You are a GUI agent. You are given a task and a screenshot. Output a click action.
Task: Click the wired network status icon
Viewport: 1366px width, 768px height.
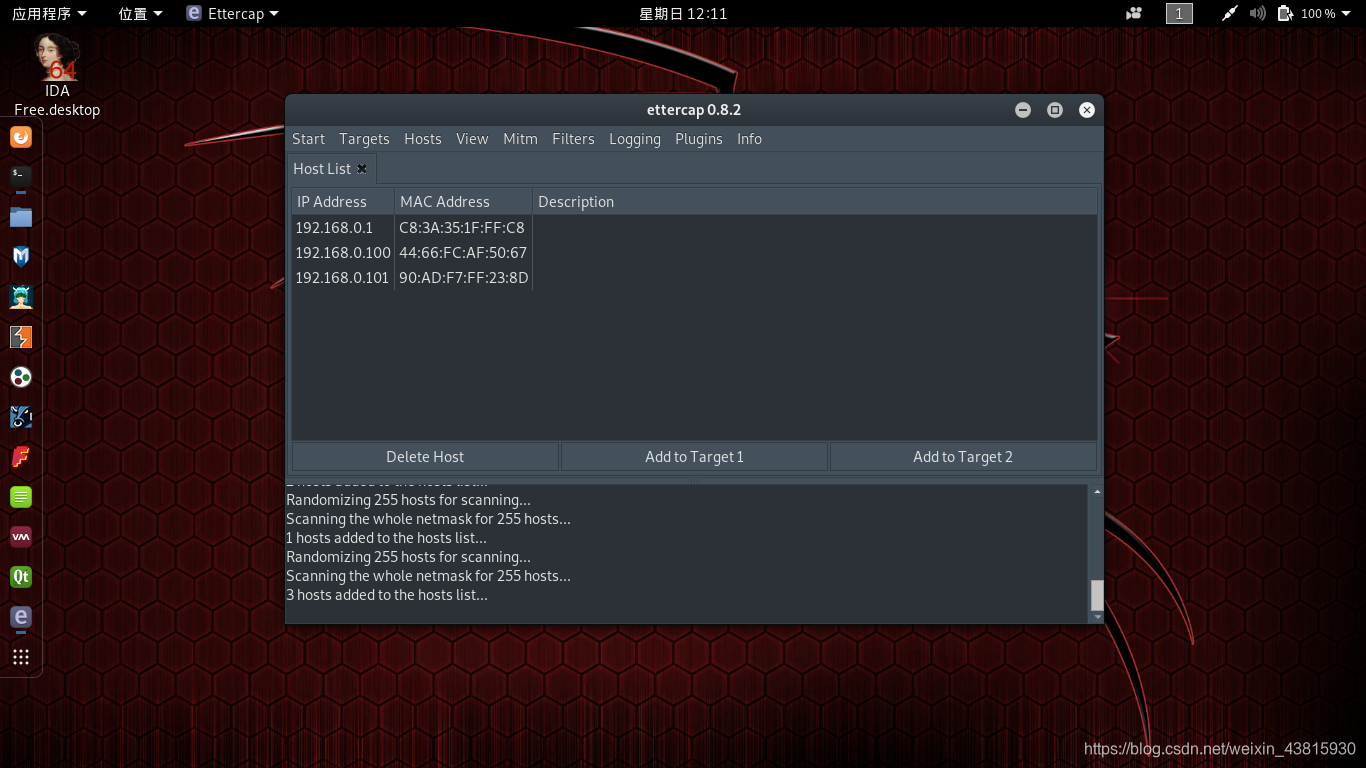[1230, 13]
